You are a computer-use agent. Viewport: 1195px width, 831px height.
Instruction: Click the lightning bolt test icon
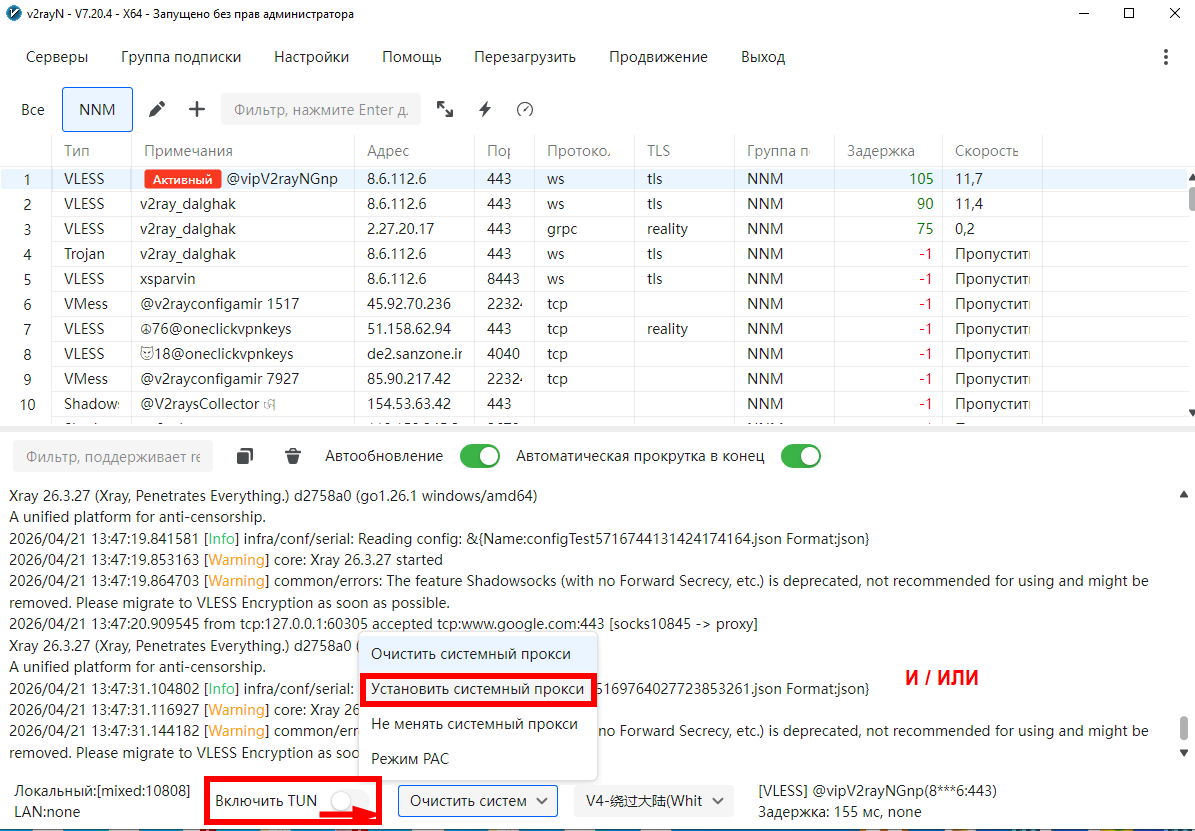click(x=485, y=110)
